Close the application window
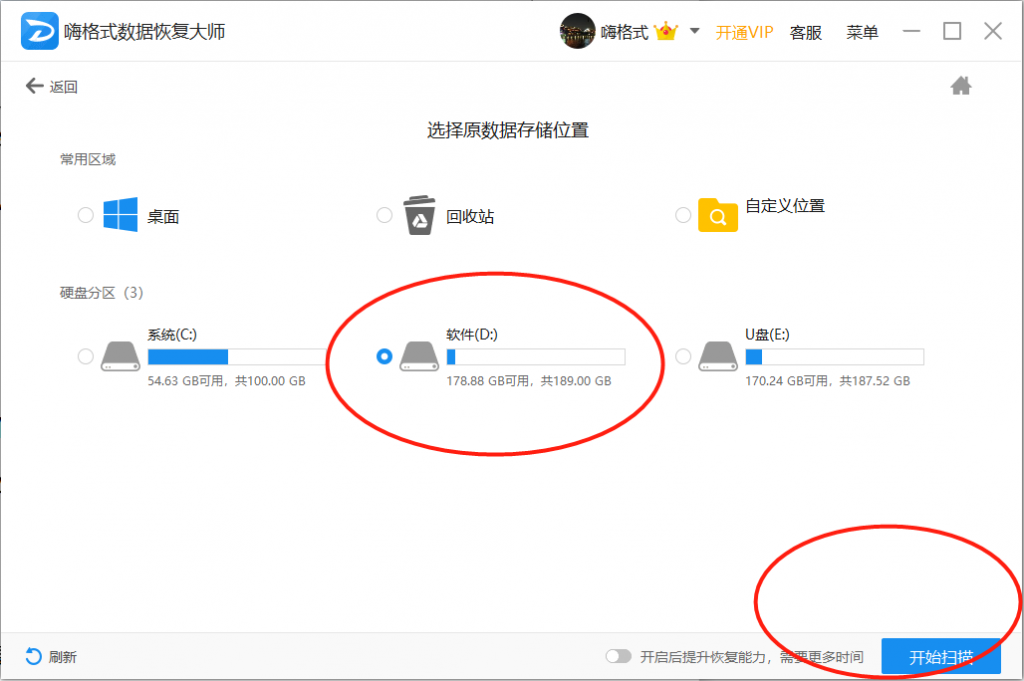1024x681 pixels. 993,31
